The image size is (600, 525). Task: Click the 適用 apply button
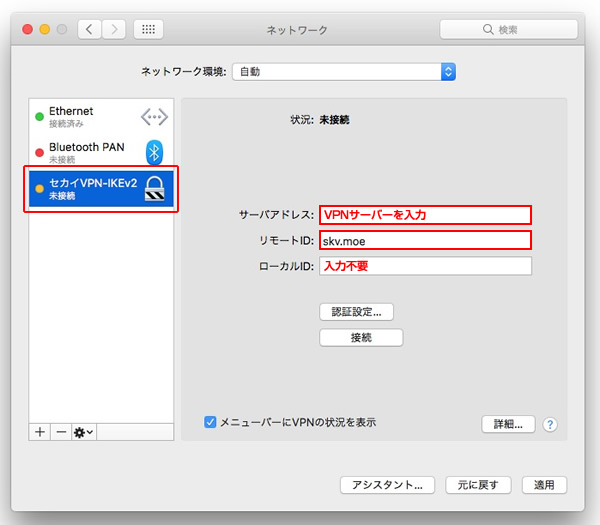coord(544,485)
